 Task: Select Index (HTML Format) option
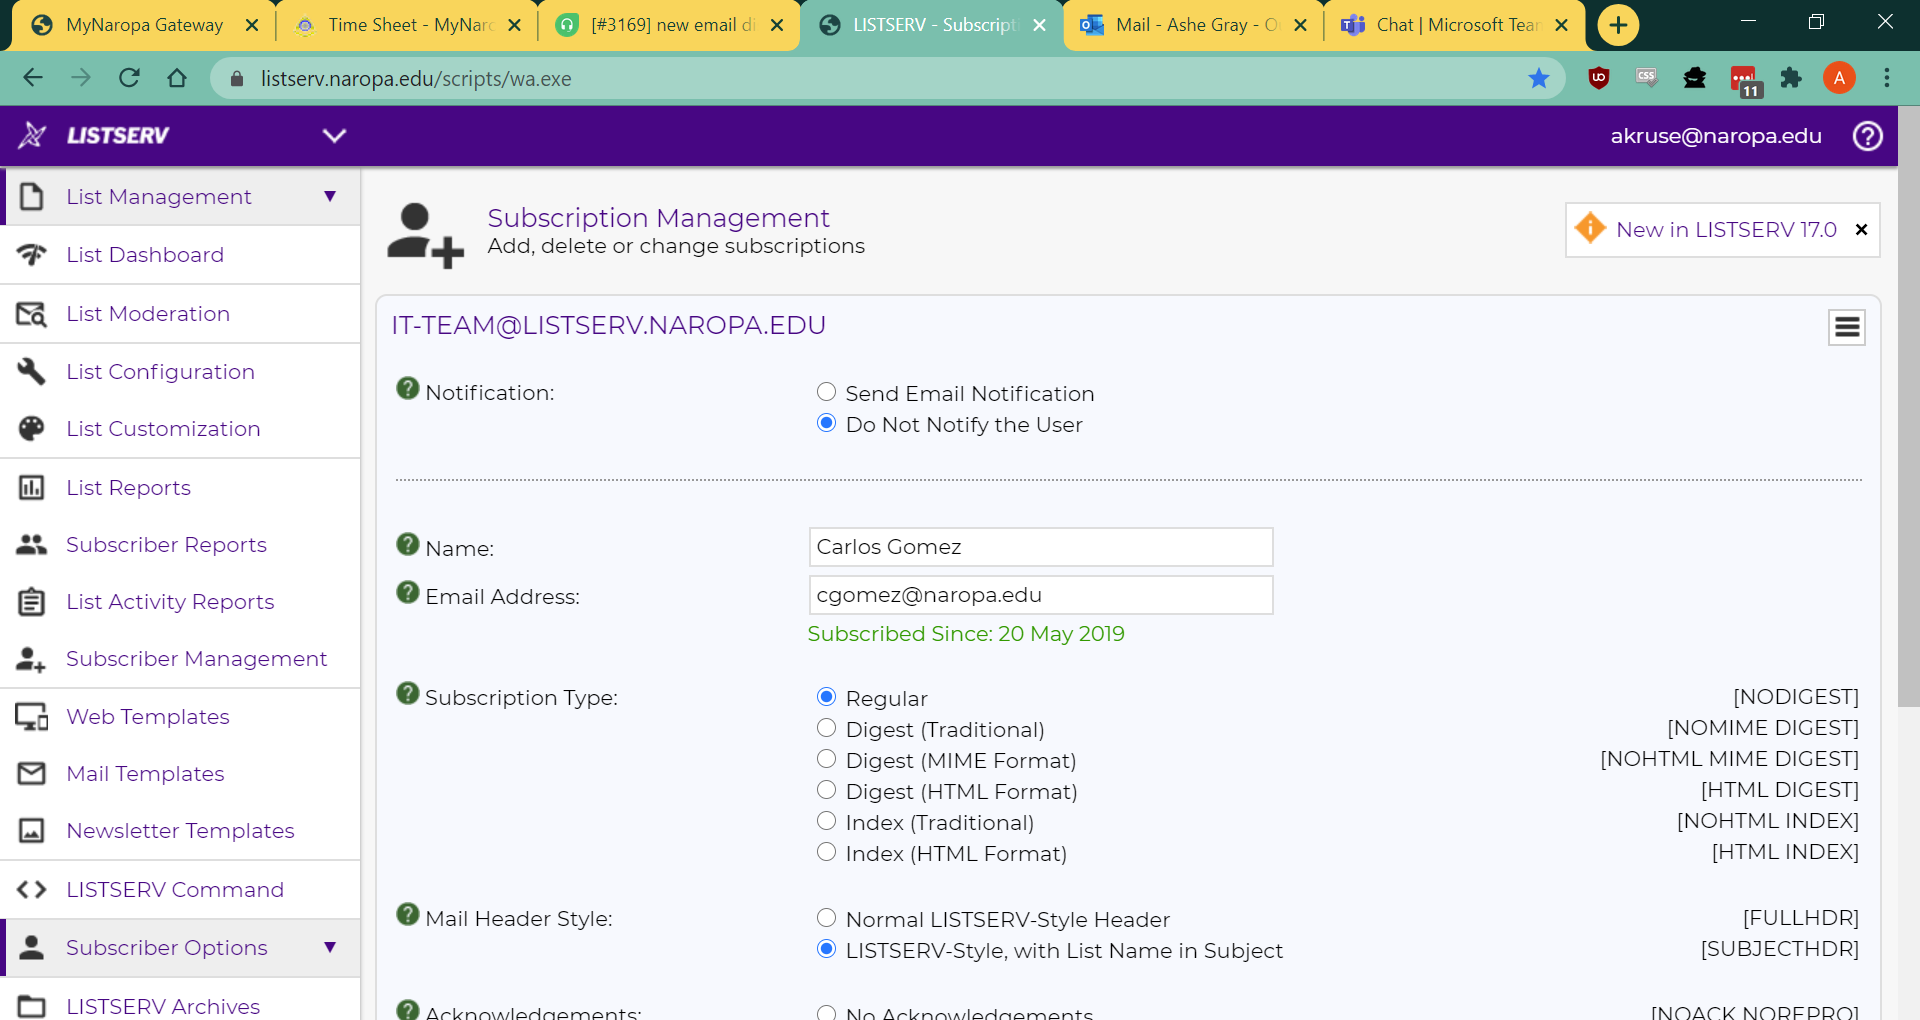point(826,852)
